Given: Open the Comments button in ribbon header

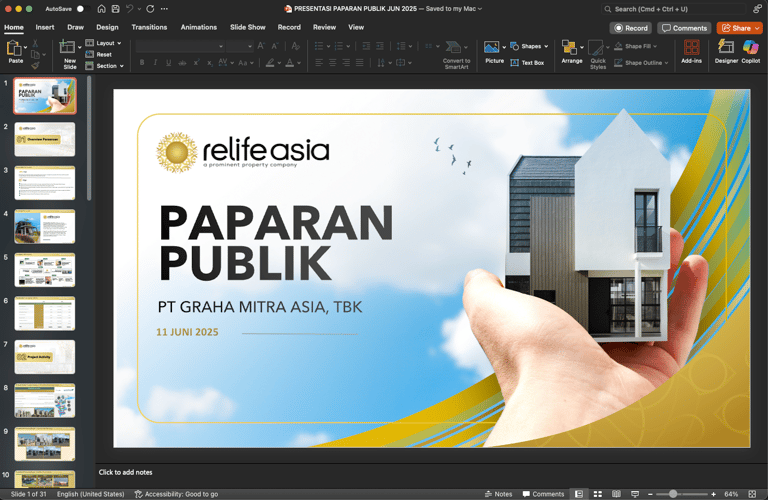Looking at the screenshot, I should 684,28.
